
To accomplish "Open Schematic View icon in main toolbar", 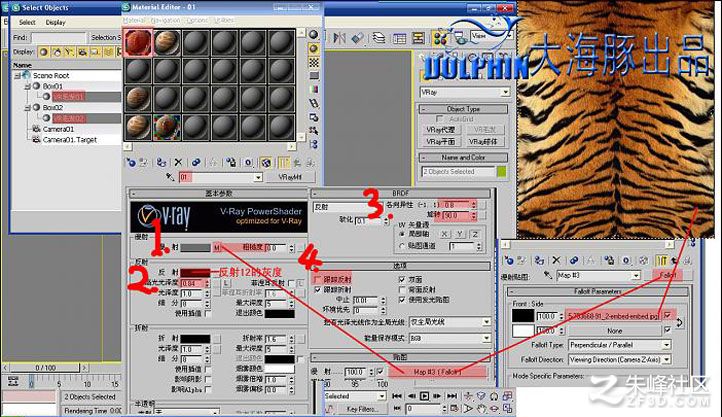I will click(419, 38).
